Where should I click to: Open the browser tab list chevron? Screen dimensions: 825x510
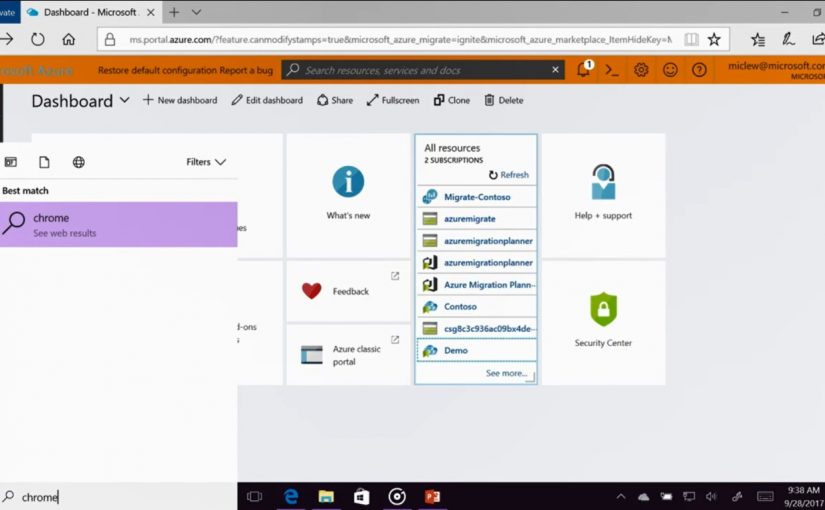(x=196, y=12)
